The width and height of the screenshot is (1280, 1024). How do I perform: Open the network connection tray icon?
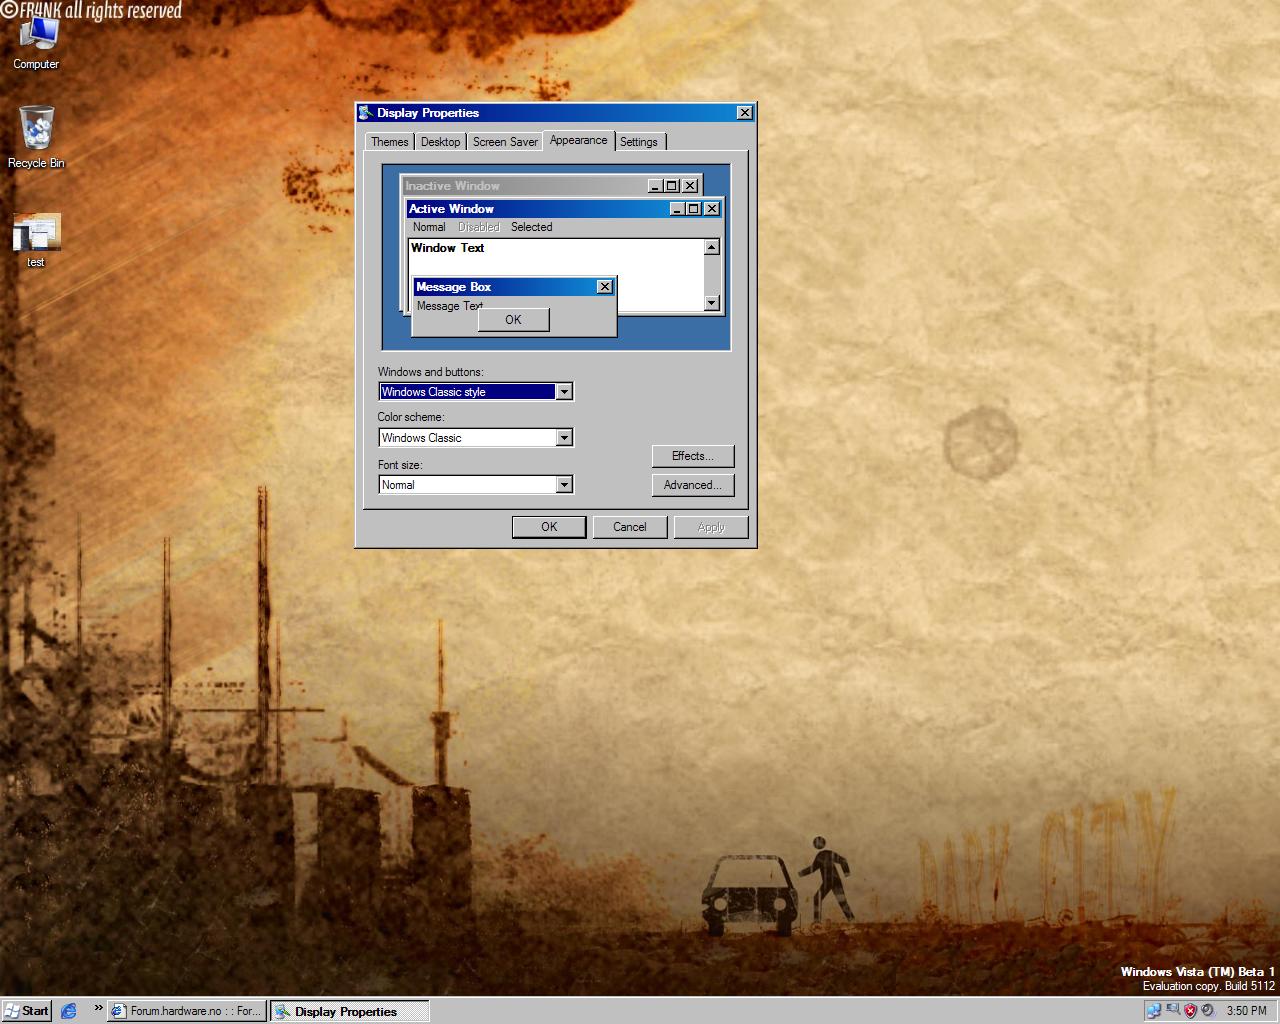[x=1153, y=1011]
